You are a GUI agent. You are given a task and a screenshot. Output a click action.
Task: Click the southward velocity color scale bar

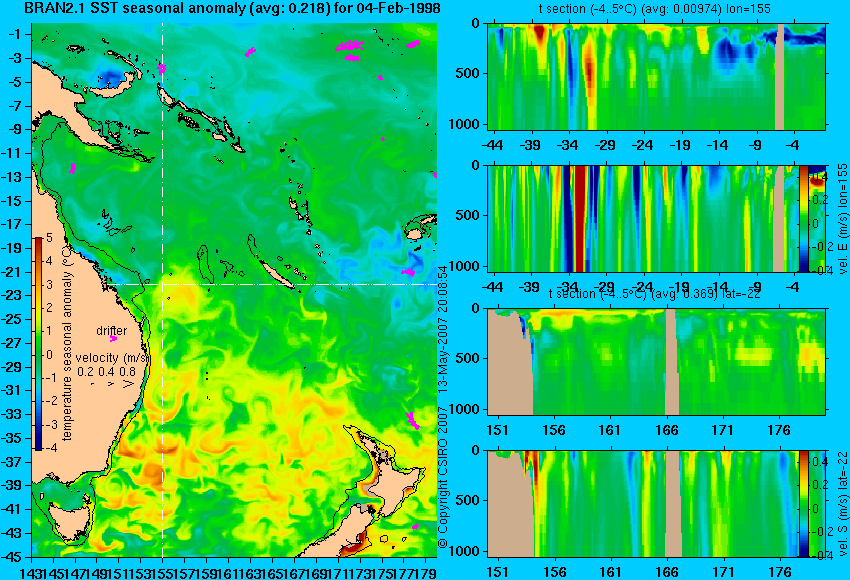click(x=803, y=504)
